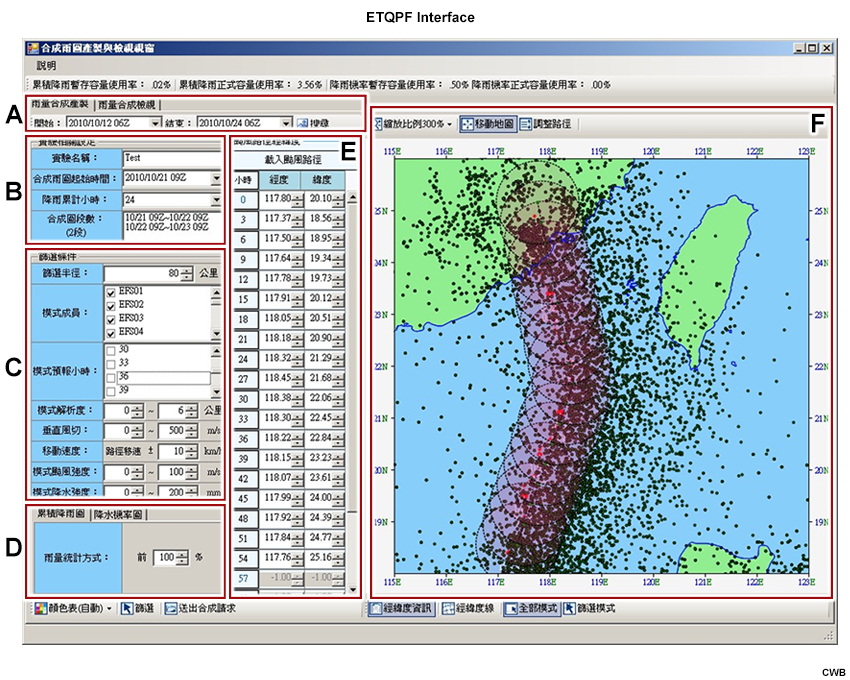Click the 緯度 latitude column header
The height and width of the screenshot is (680, 850).
pyautogui.click(x=321, y=179)
